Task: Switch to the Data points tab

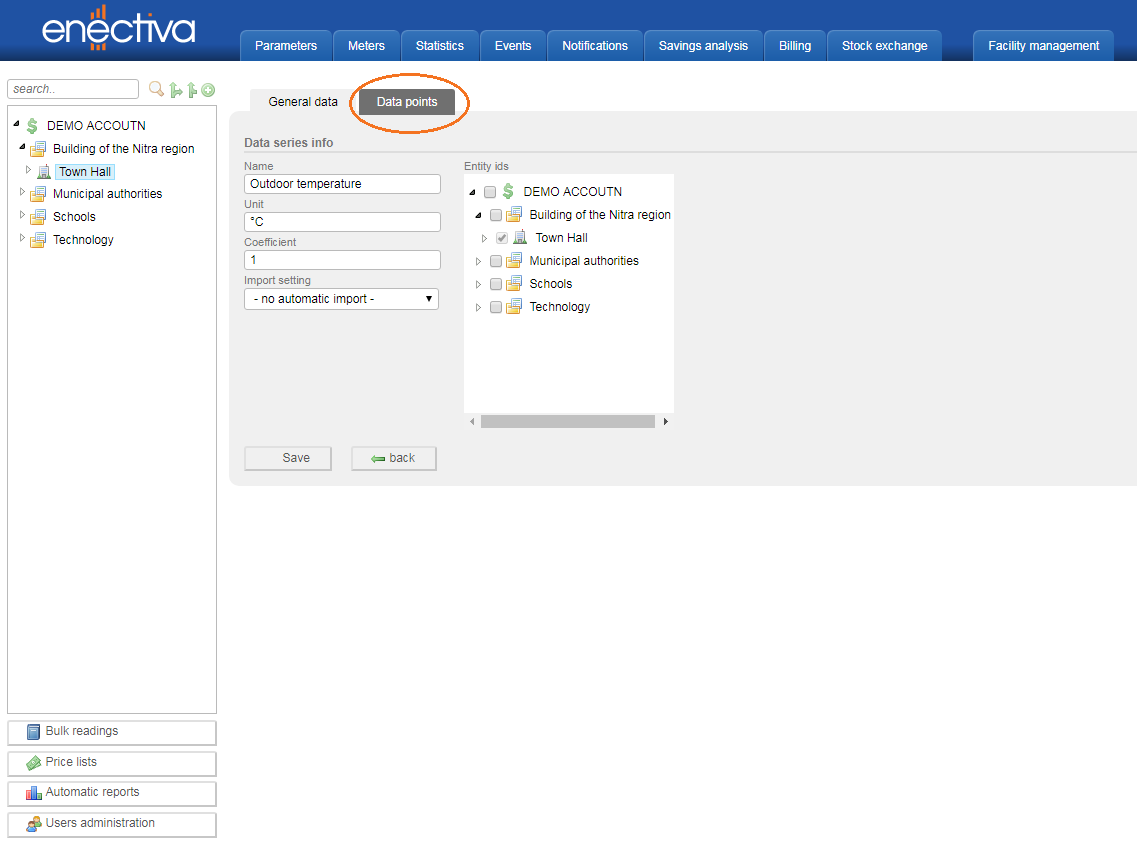Action: tap(407, 102)
